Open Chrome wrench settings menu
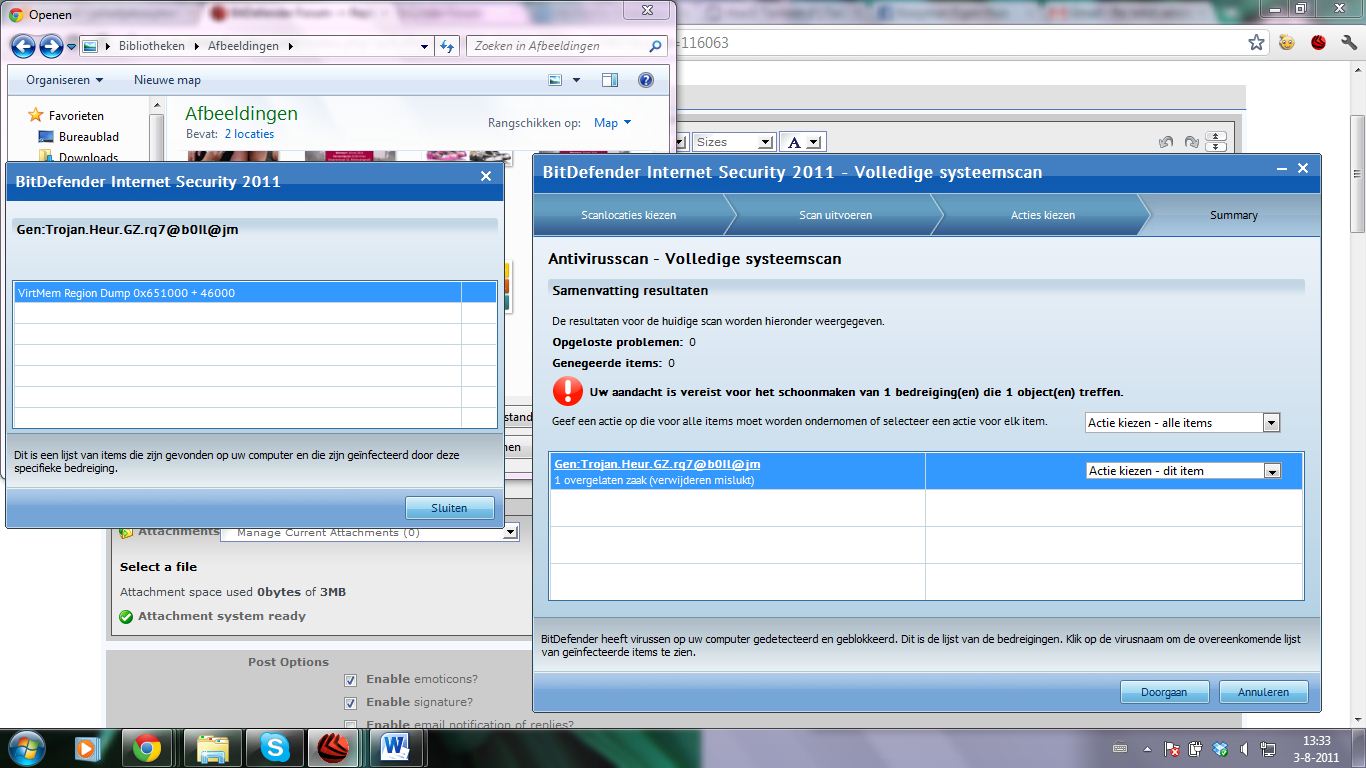This screenshot has width=1366, height=768. coord(1350,42)
